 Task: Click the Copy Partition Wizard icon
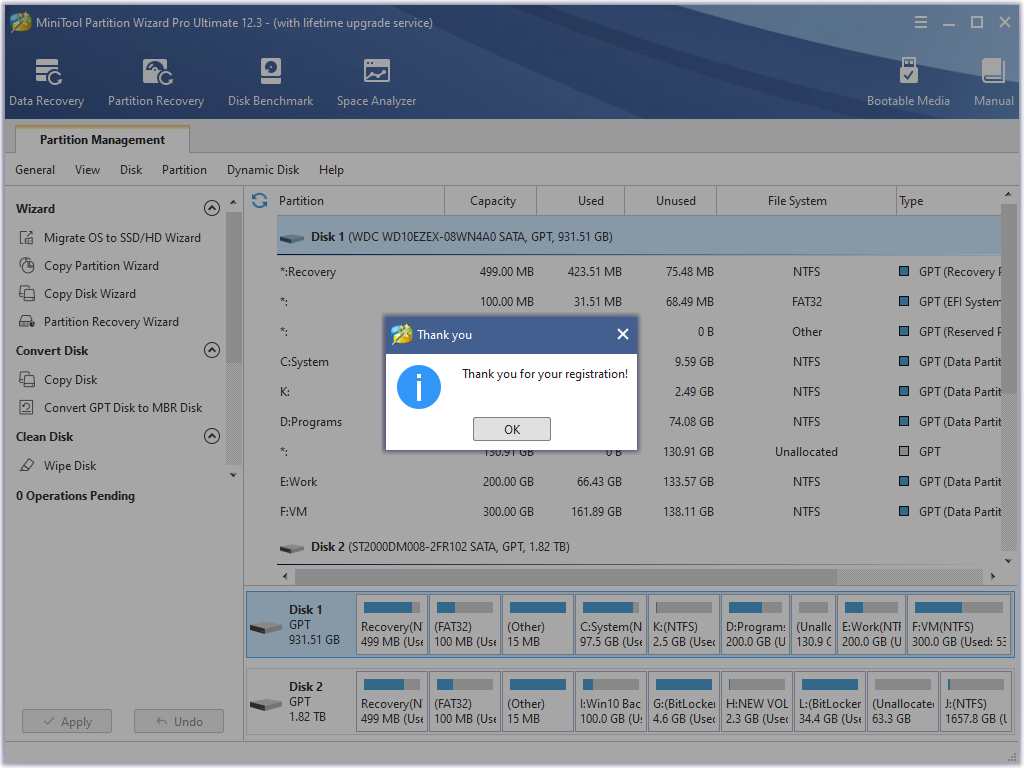pyautogui.click(x=27, y=266)
